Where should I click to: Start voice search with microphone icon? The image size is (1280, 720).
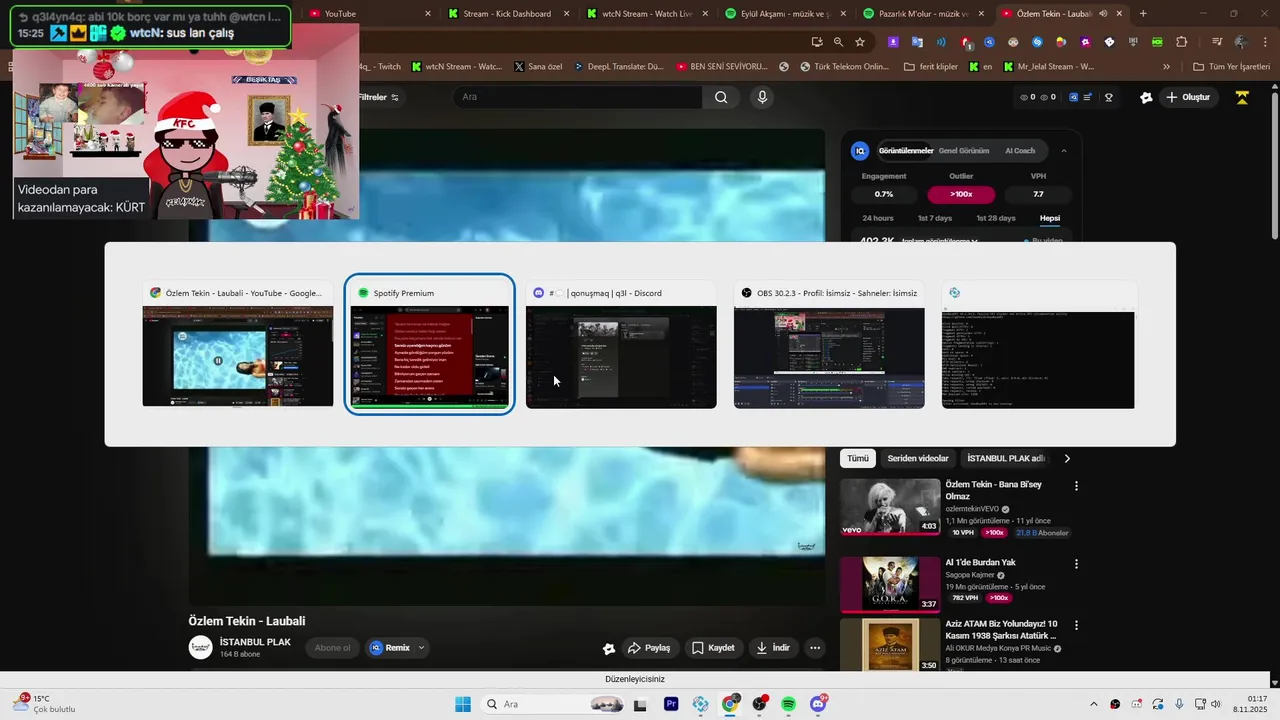[x=762, y=97]
